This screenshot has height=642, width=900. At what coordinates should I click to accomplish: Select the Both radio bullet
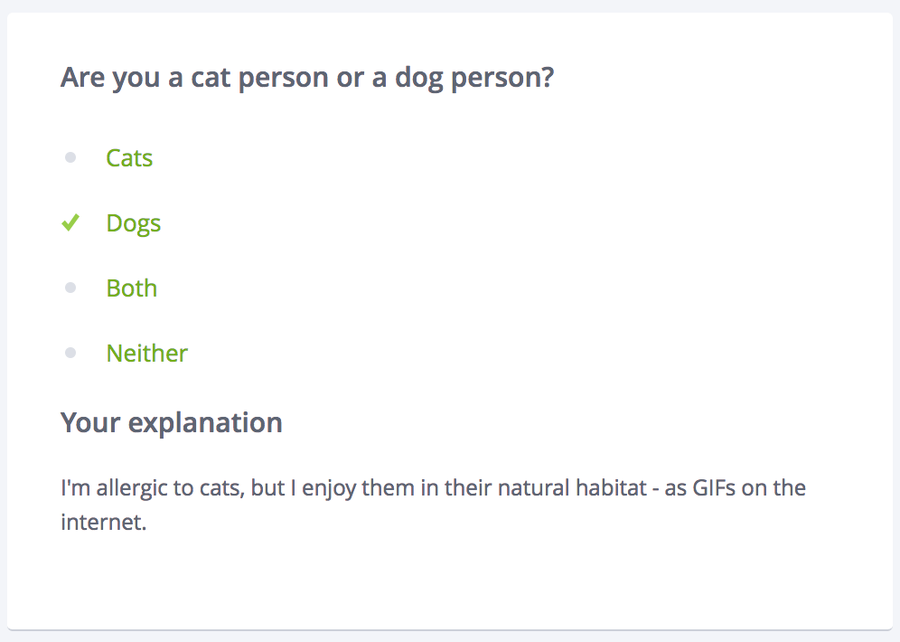pos(70,288)
